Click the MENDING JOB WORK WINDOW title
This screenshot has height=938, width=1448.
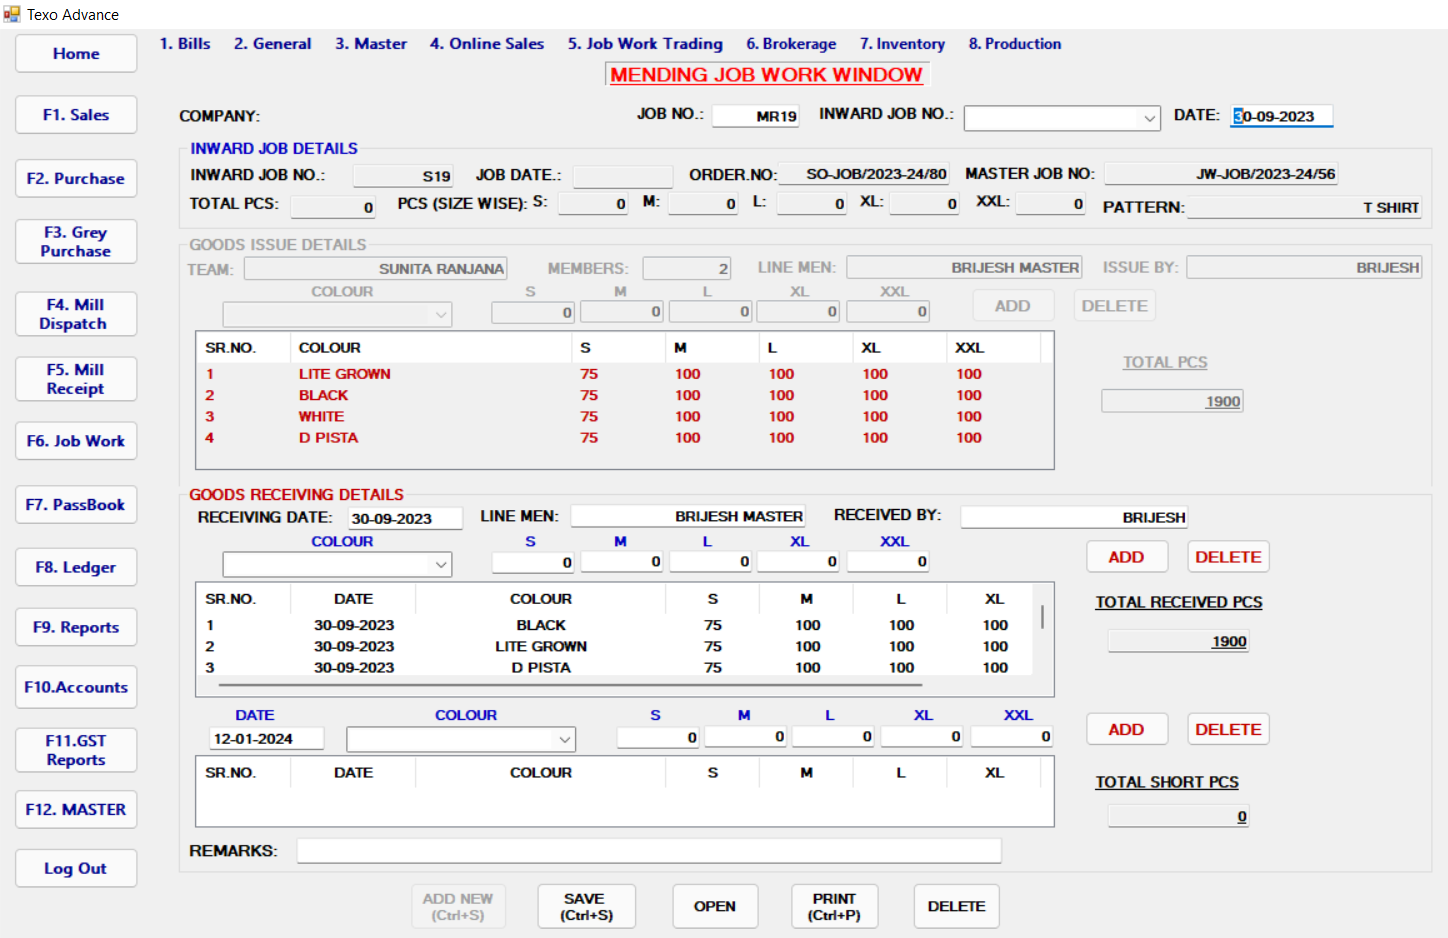(x=767, y=75)
